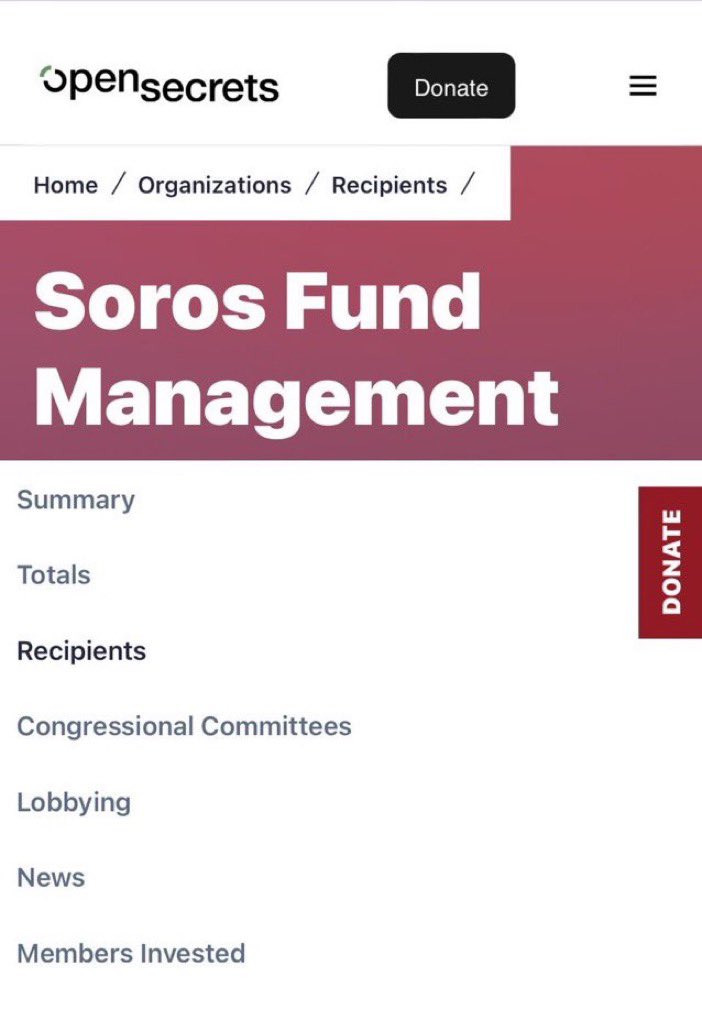This screenshot has height=1021, width=702.
Task: Switch to the Totals section
Action: click(x=54, y=575)
